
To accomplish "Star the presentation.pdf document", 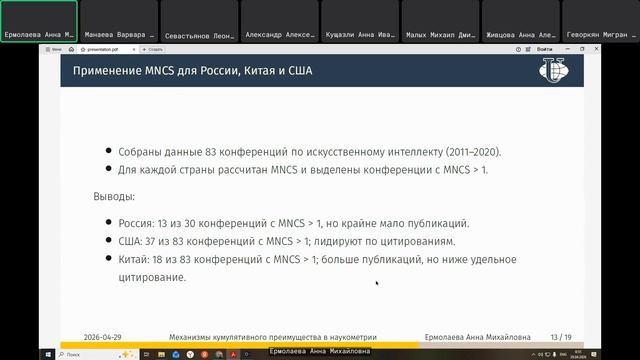I will [x=83, y=49].
